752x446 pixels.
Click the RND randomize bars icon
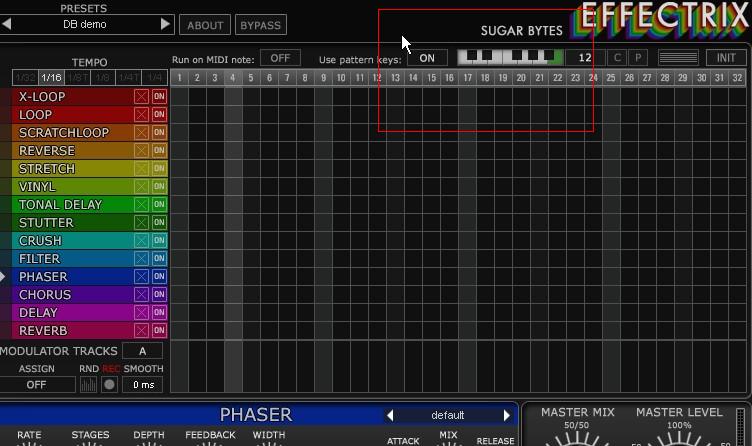(88, 385)
